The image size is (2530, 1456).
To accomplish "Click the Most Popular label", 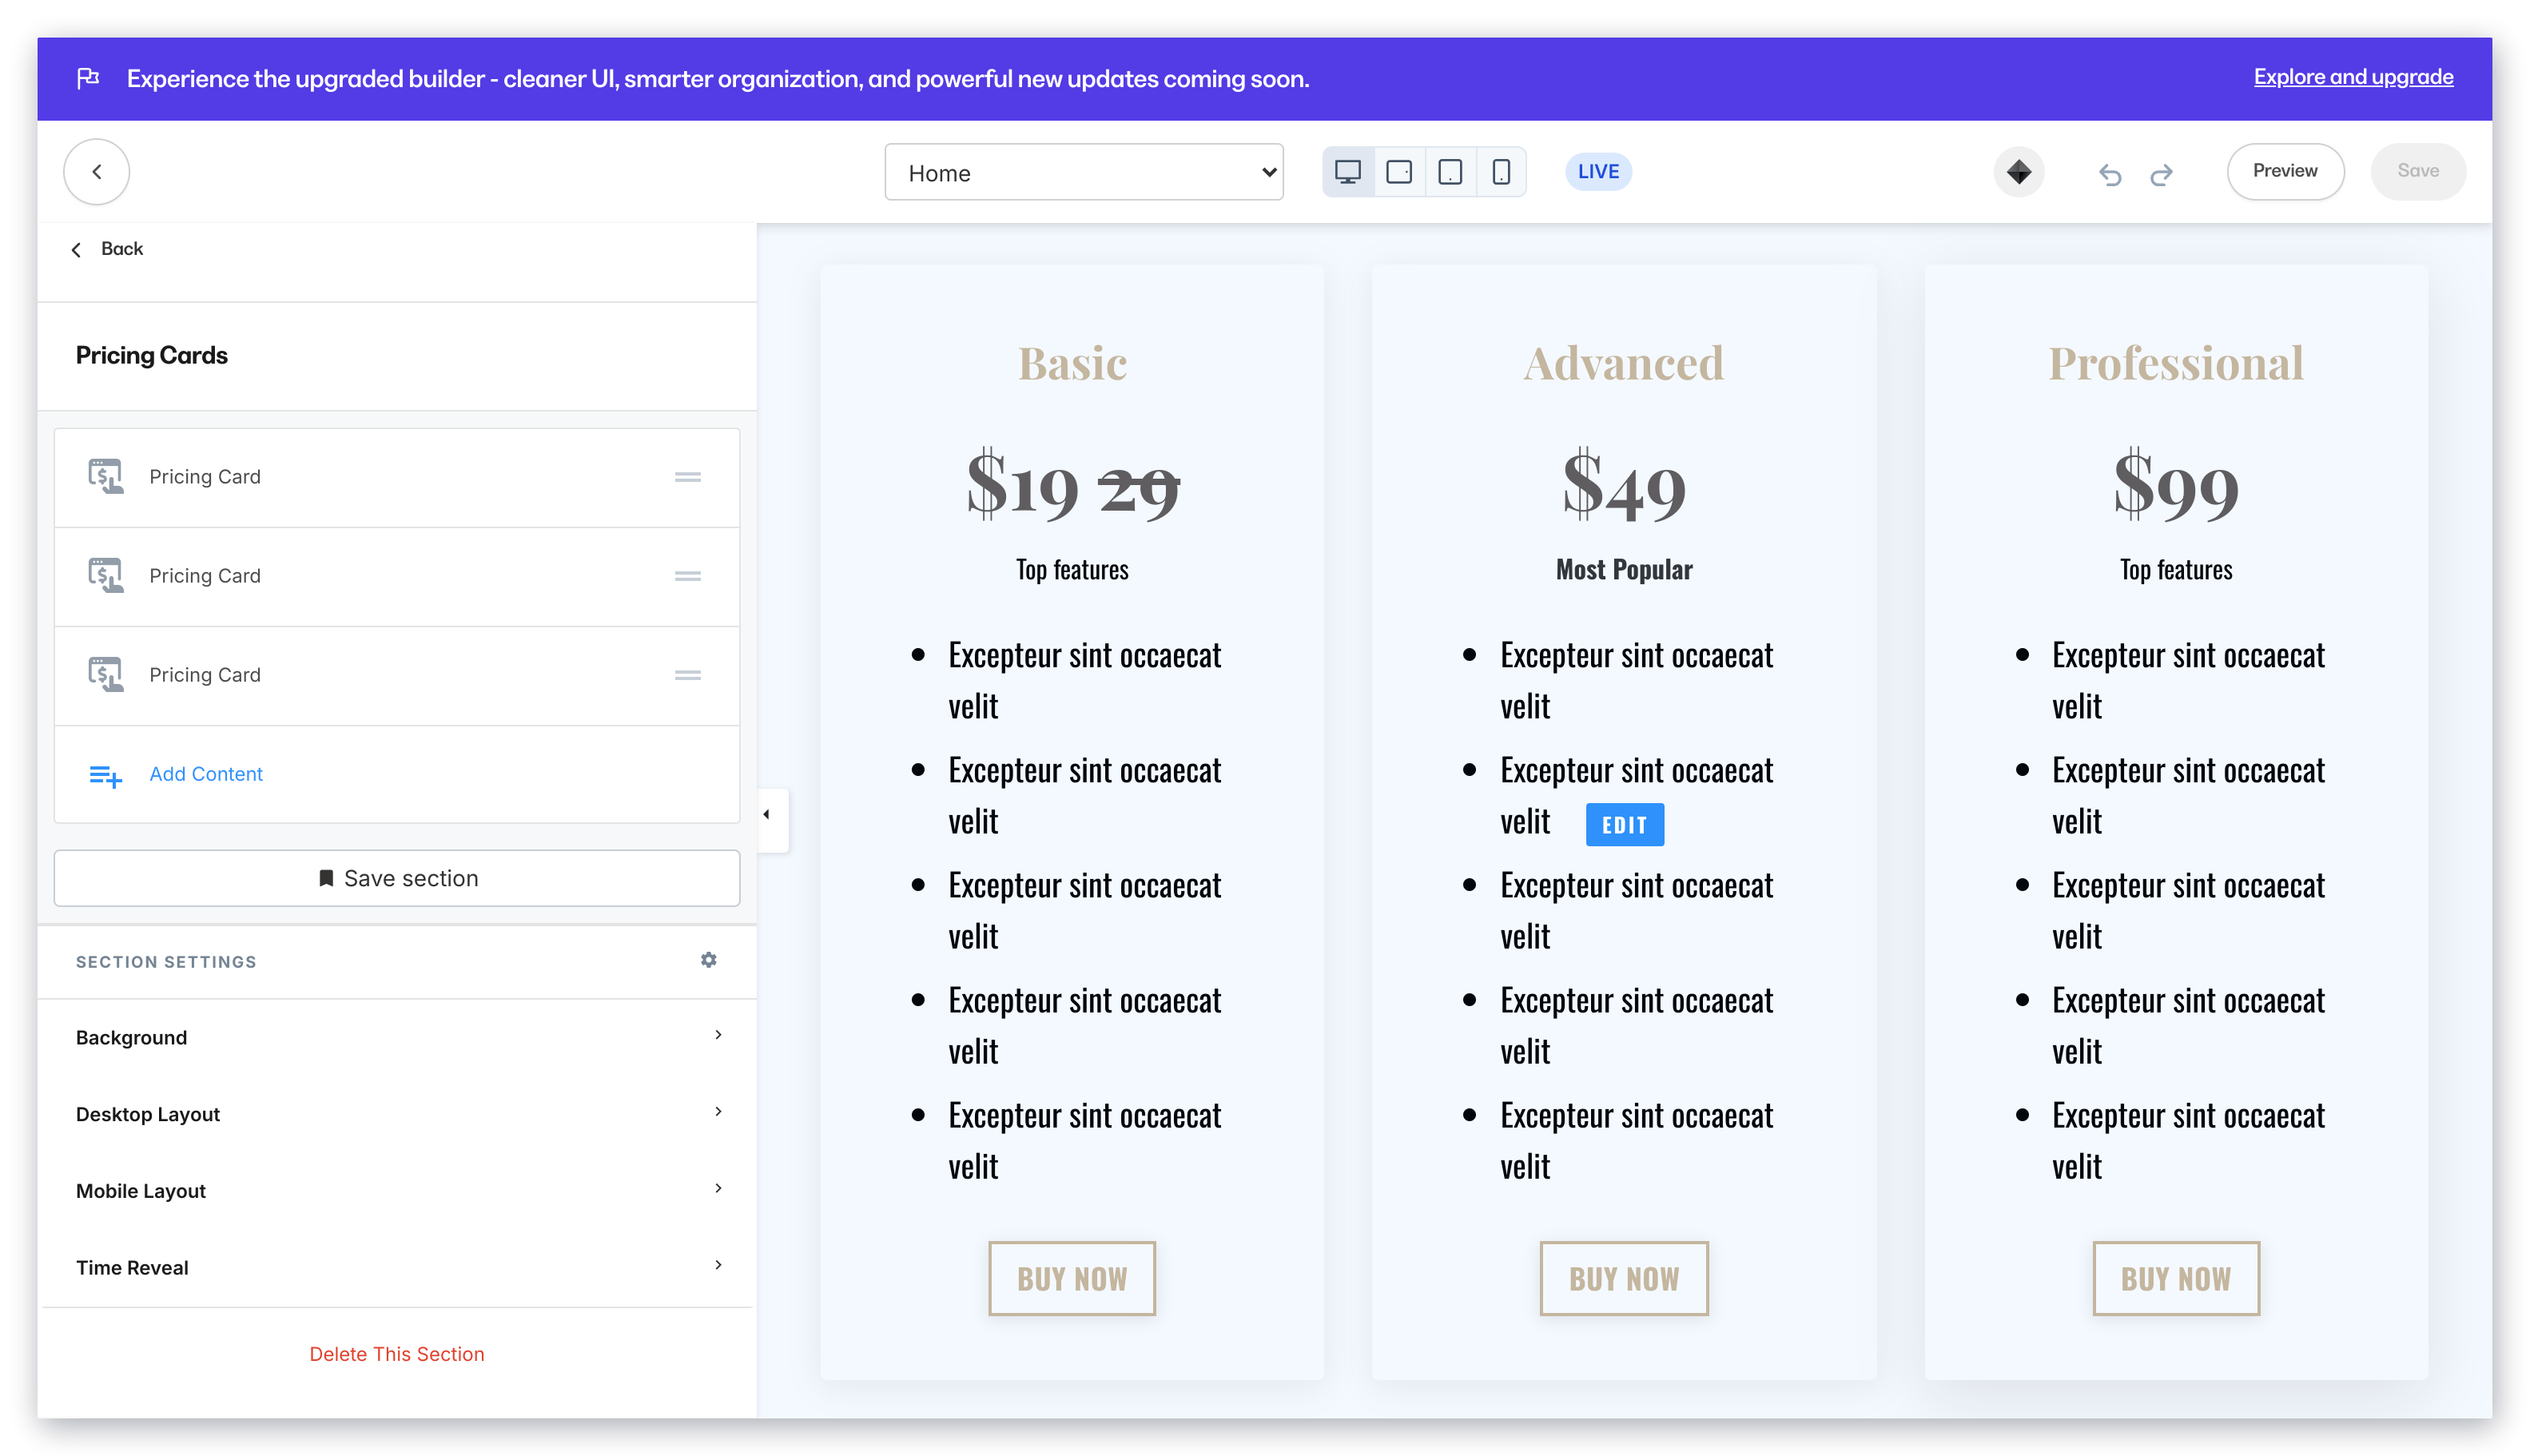I will coord(1624,570).
